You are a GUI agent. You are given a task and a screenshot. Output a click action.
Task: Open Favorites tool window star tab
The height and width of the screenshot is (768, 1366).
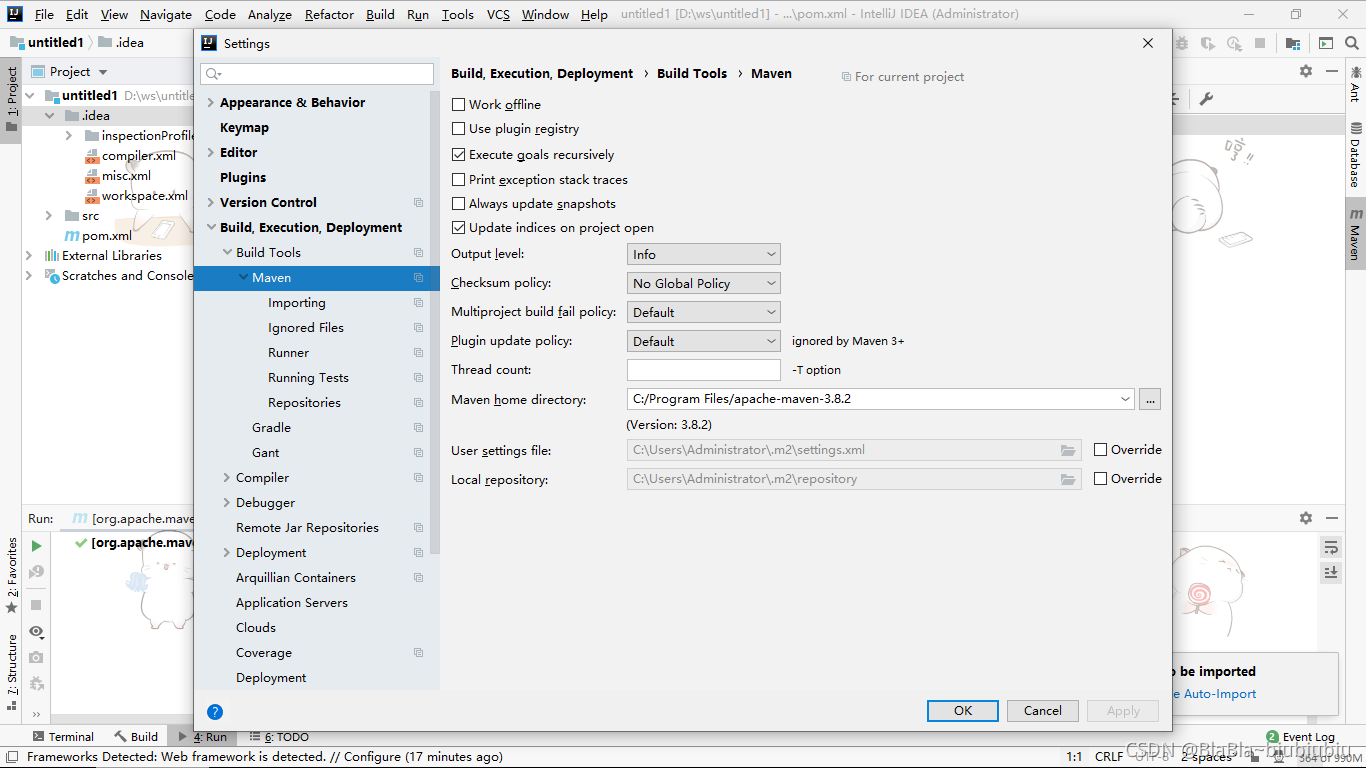pos(11,575)
